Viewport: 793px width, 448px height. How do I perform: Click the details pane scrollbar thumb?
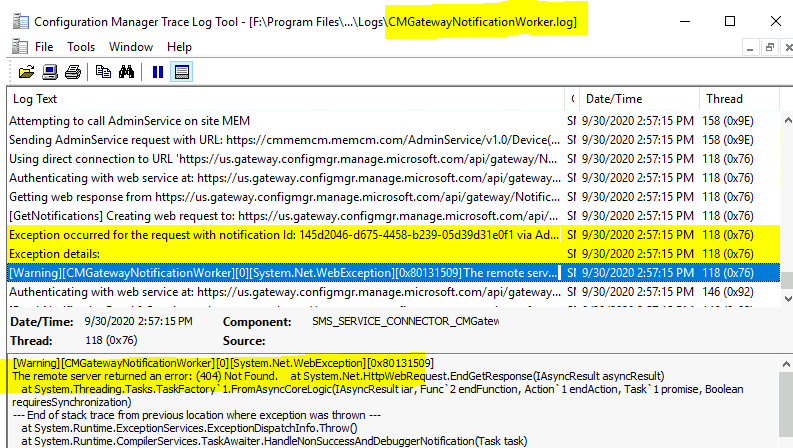click(x=786, y=404)
